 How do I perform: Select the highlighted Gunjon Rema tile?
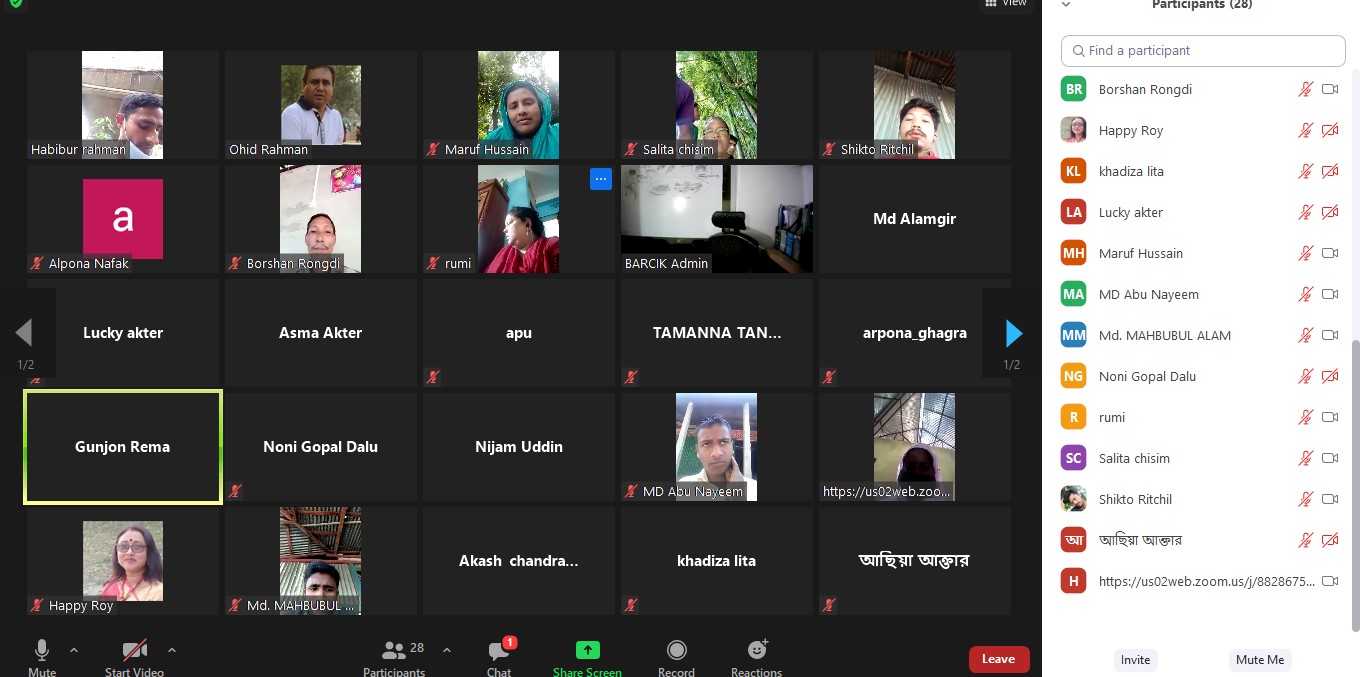[x=123, y=447]
